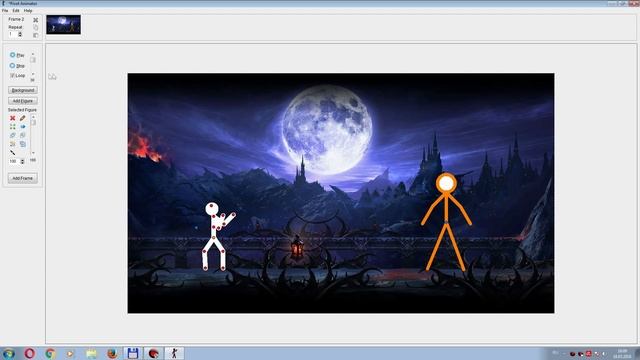Copy the current frame icon
The width and height of the screenshot is (640, 360).
(36, 27)
